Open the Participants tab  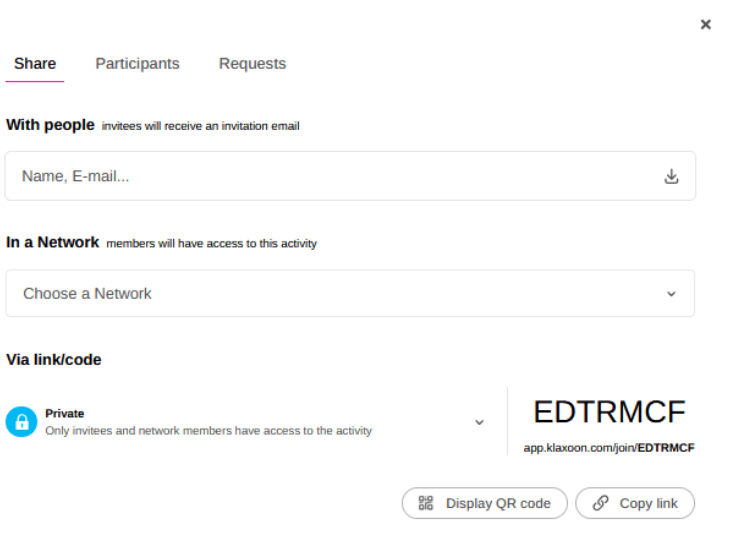coord(137,64)
